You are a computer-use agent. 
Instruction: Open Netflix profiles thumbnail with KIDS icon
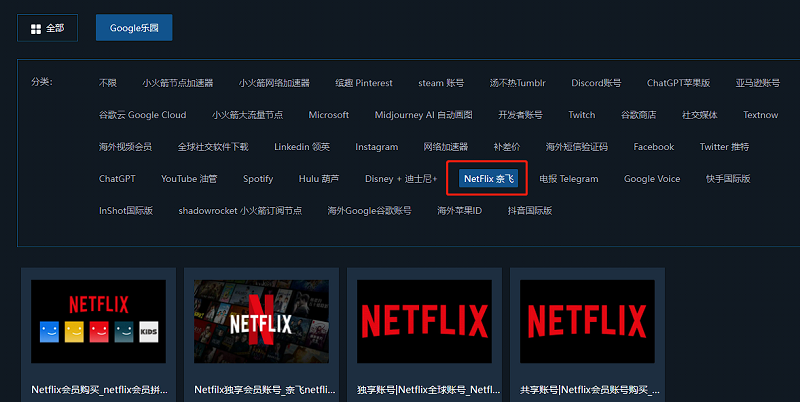point(98,321)
